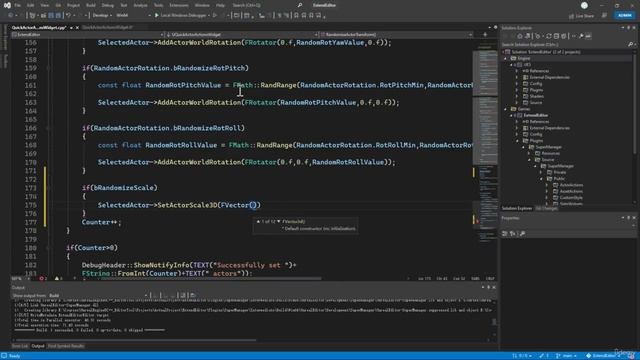Click the Categorized icon in Properties panel
The width and height of the screenshot is (640, 360).
(505, 233)
